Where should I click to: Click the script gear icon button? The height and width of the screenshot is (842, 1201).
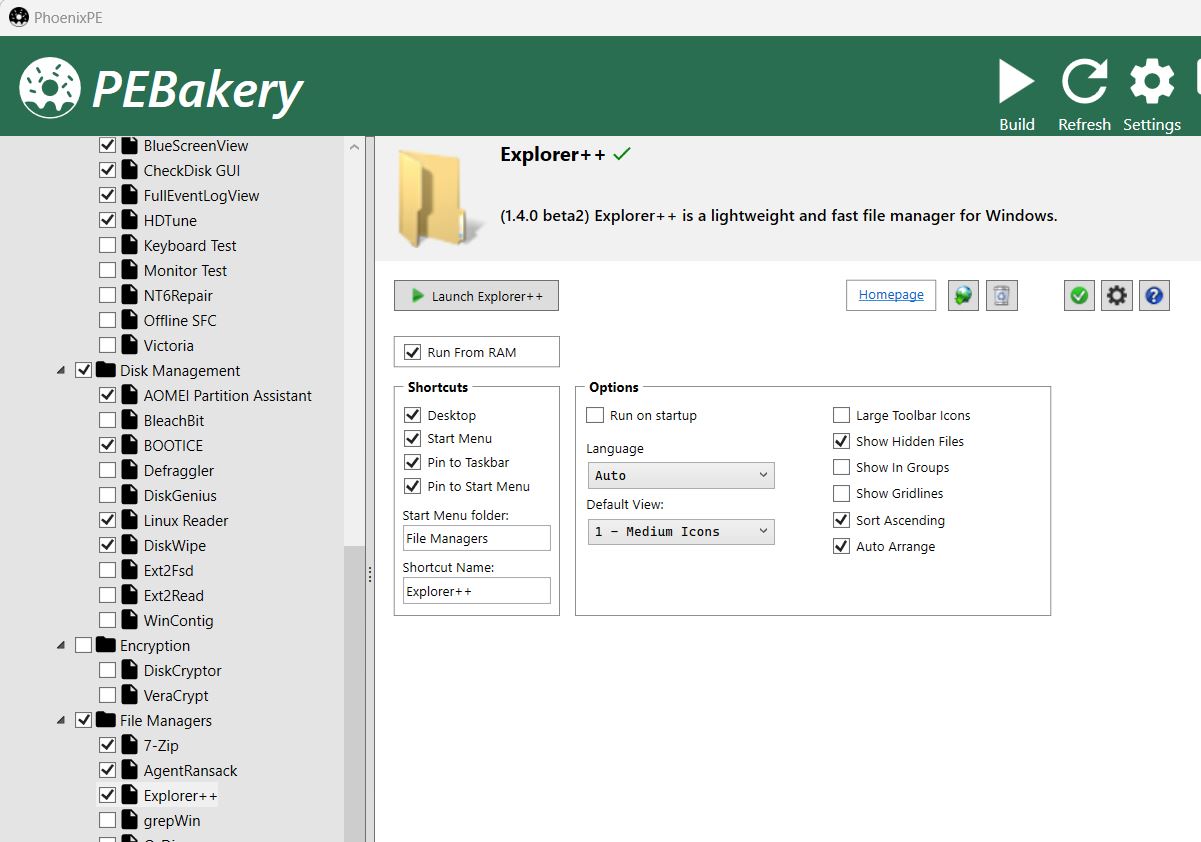click(1117, 296)
